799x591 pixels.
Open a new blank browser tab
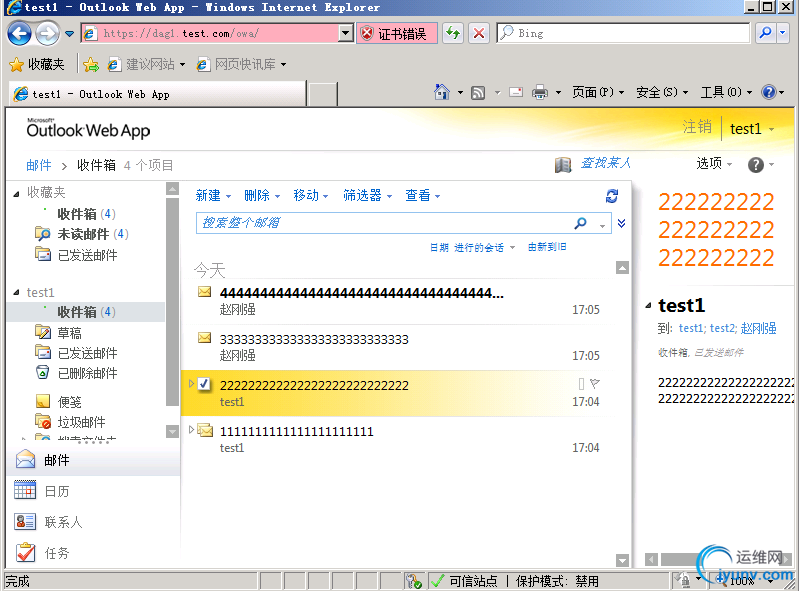coord(323,94)
